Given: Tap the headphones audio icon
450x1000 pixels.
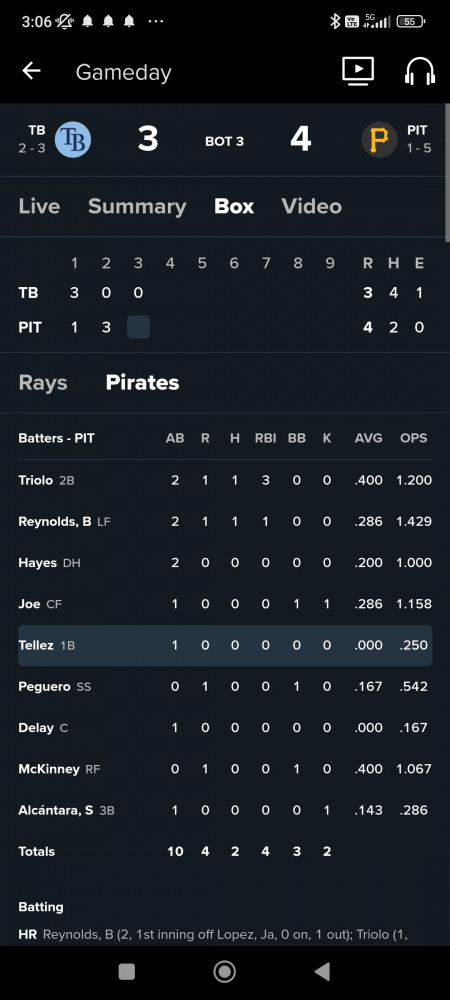Looking at the screenshot, I should (x=419, y=71).
